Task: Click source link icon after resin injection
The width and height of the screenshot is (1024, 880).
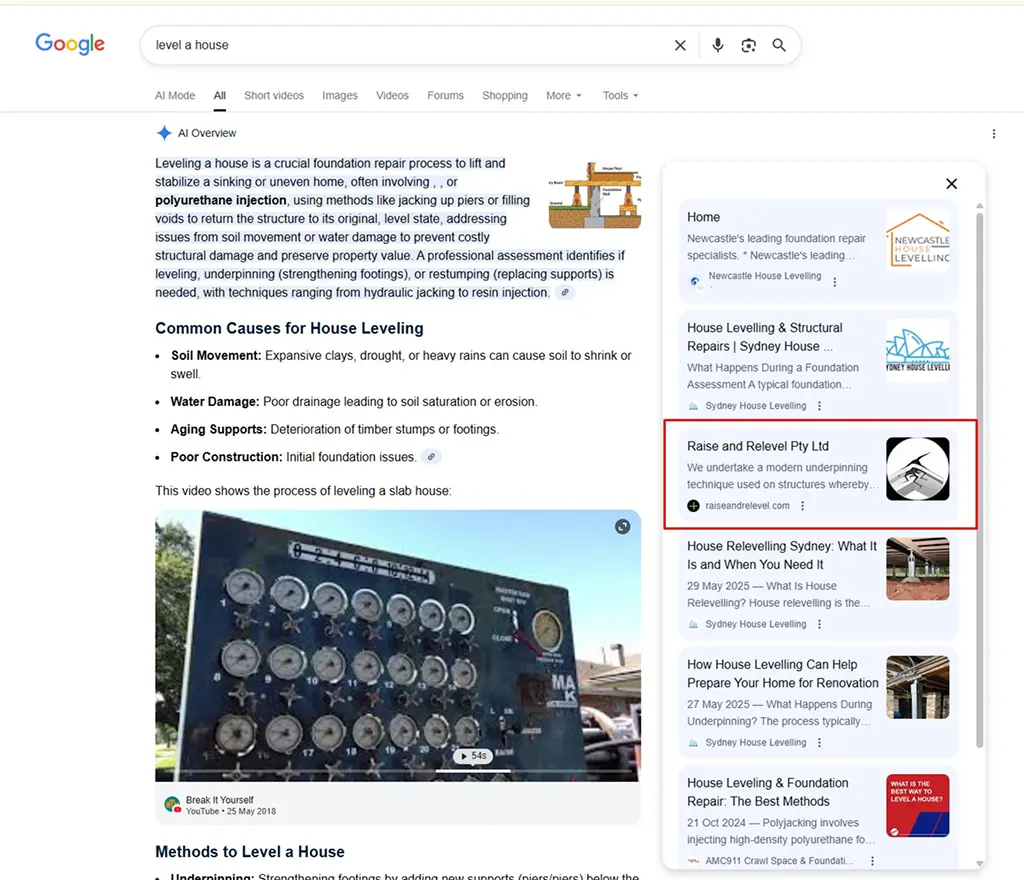Action: point(565,293)
